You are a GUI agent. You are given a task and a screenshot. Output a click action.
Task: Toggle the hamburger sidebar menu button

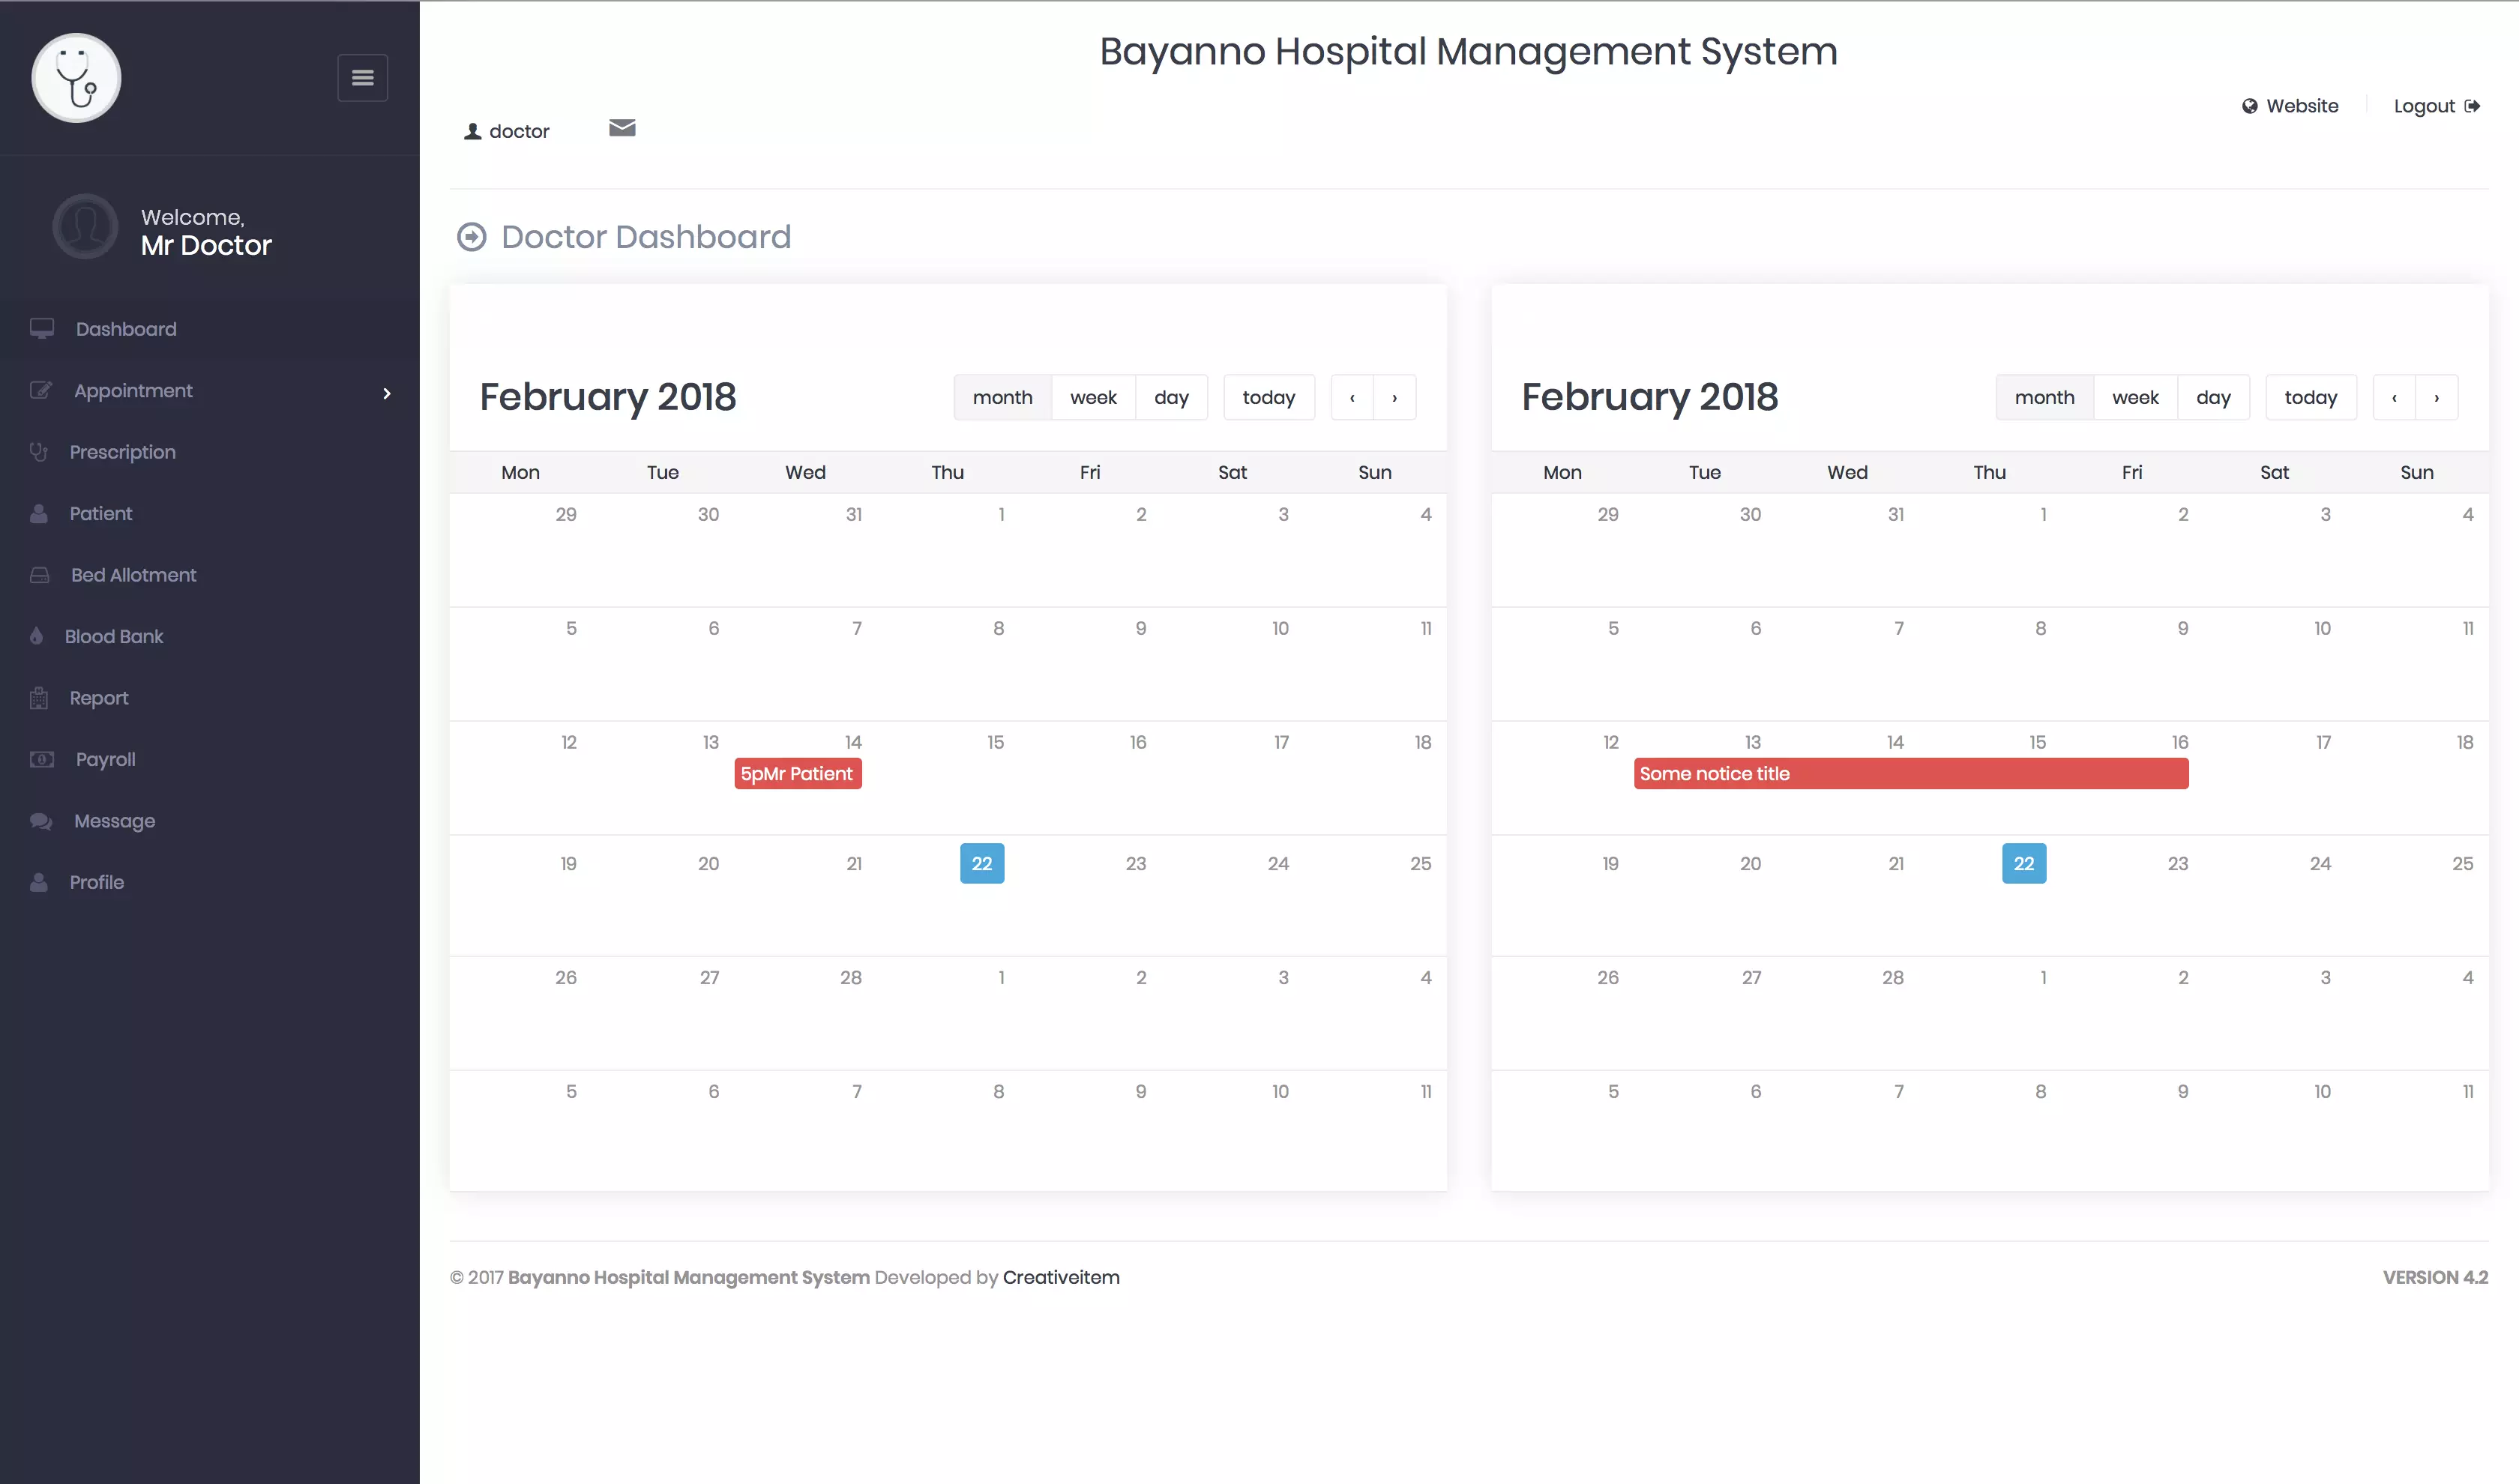pos(362,78)
